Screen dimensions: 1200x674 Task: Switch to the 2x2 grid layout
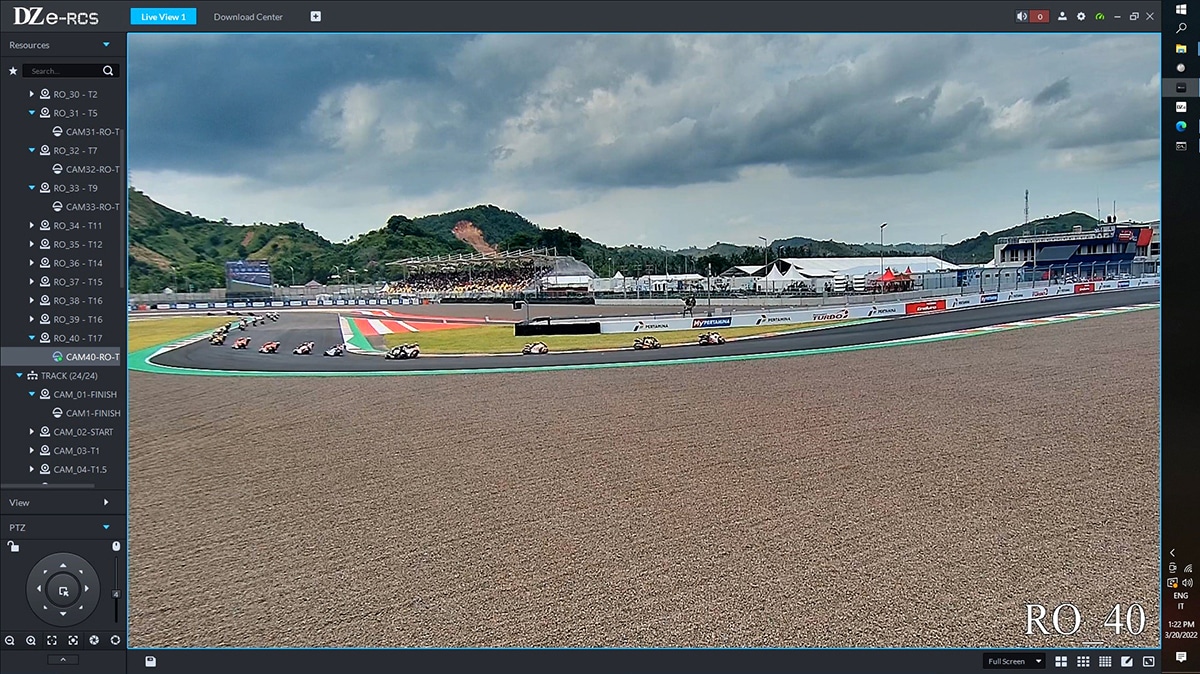pyautogui.click(x=1061, y=661)
